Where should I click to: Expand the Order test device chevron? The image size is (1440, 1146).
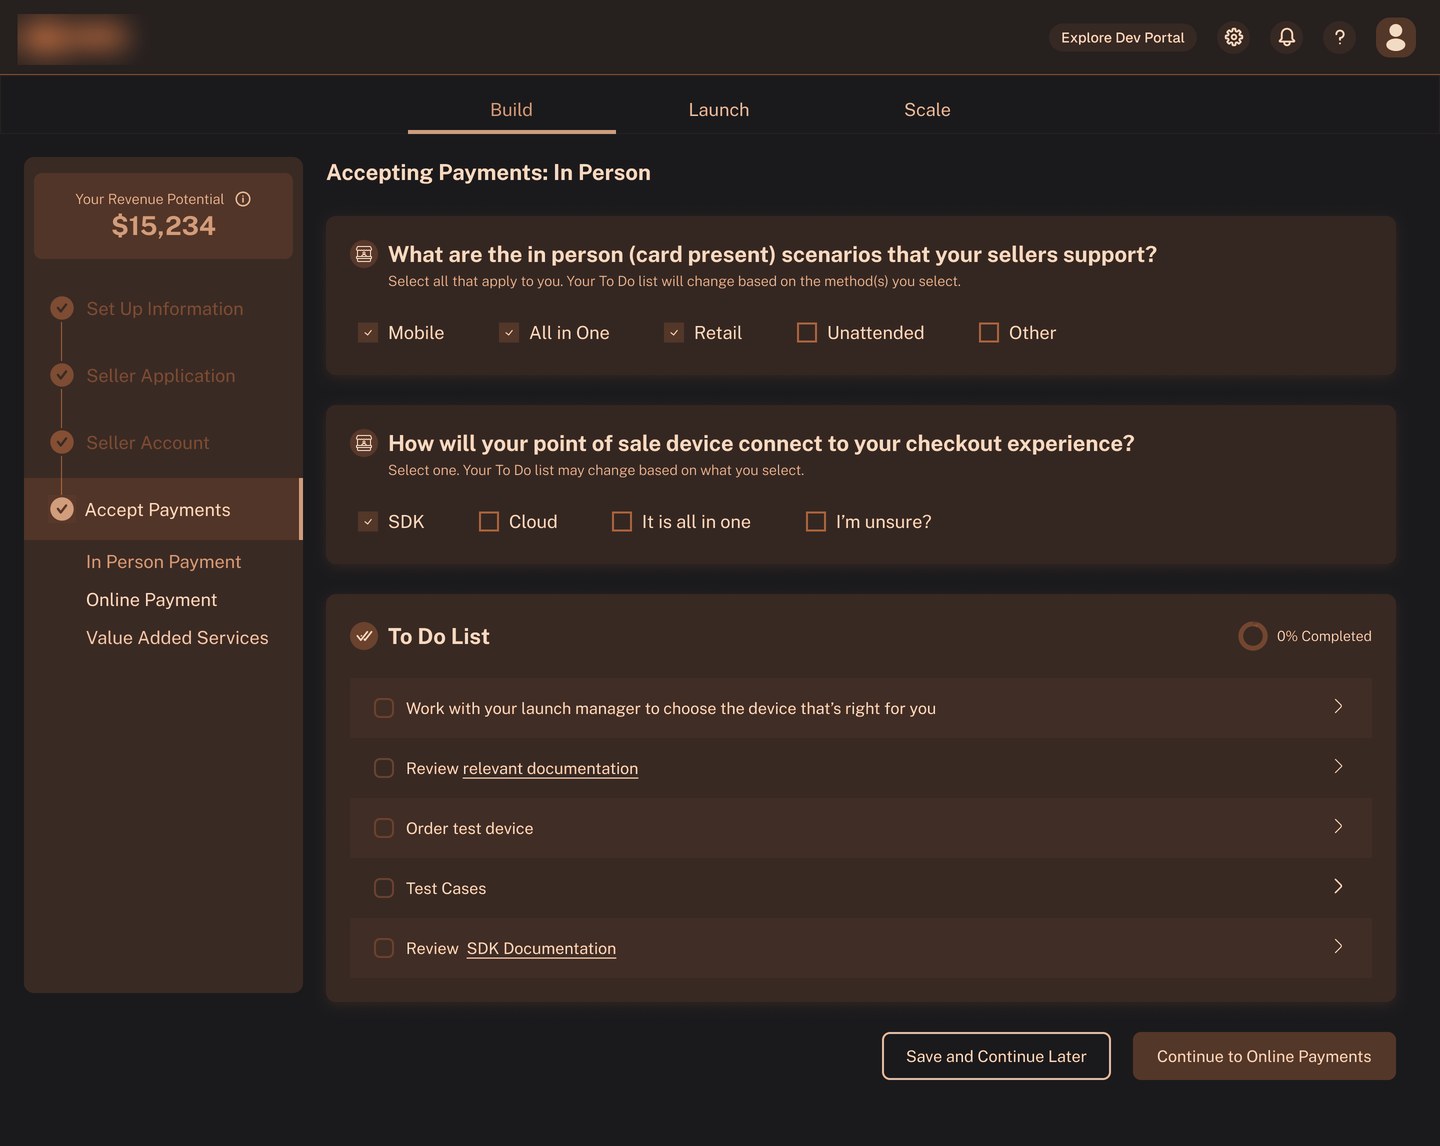click(1338, 826)
